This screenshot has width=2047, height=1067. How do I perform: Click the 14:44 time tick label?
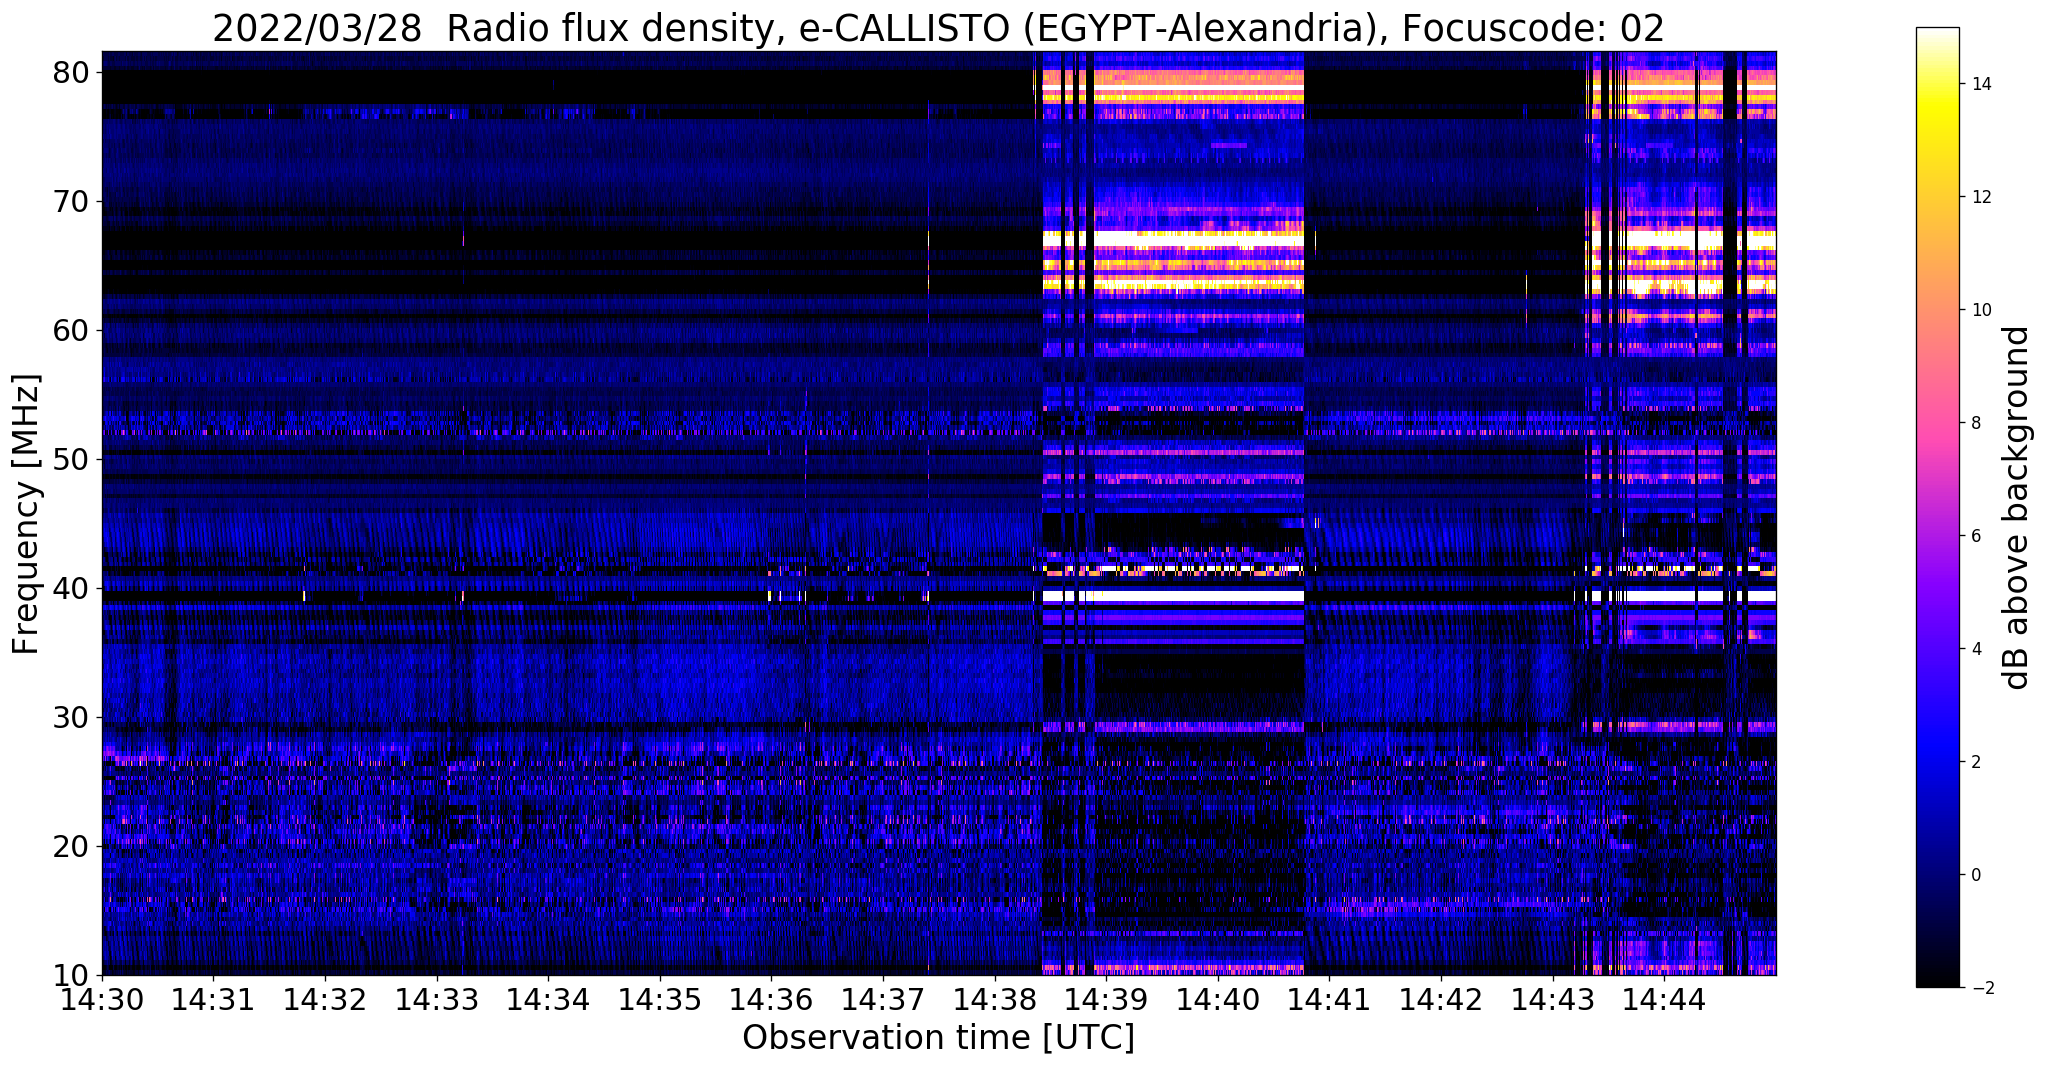(x=1664, y=999)
